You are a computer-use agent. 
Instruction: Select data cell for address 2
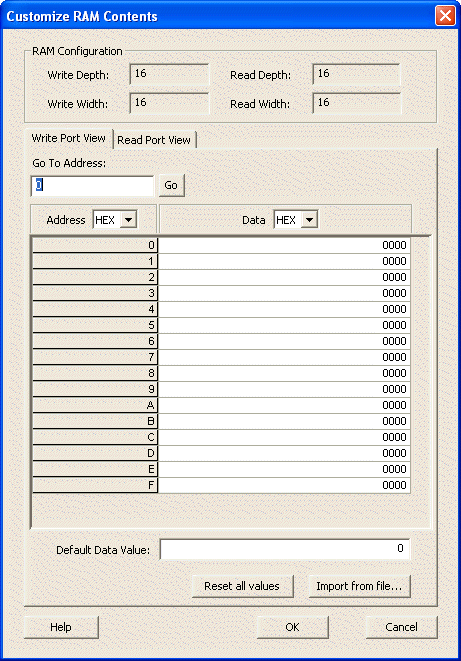[x=284, y=277]
